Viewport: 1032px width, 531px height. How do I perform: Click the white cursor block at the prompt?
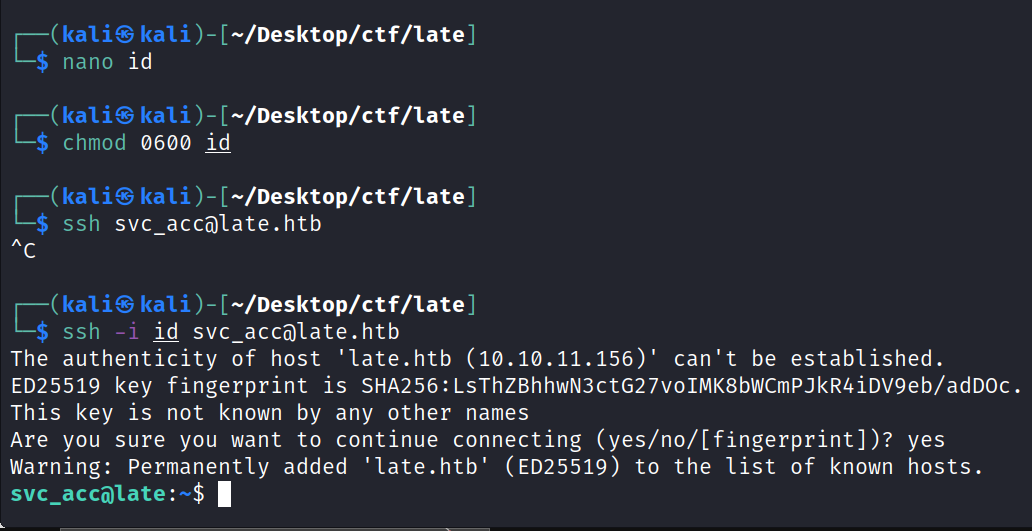(x=224, y=493)
